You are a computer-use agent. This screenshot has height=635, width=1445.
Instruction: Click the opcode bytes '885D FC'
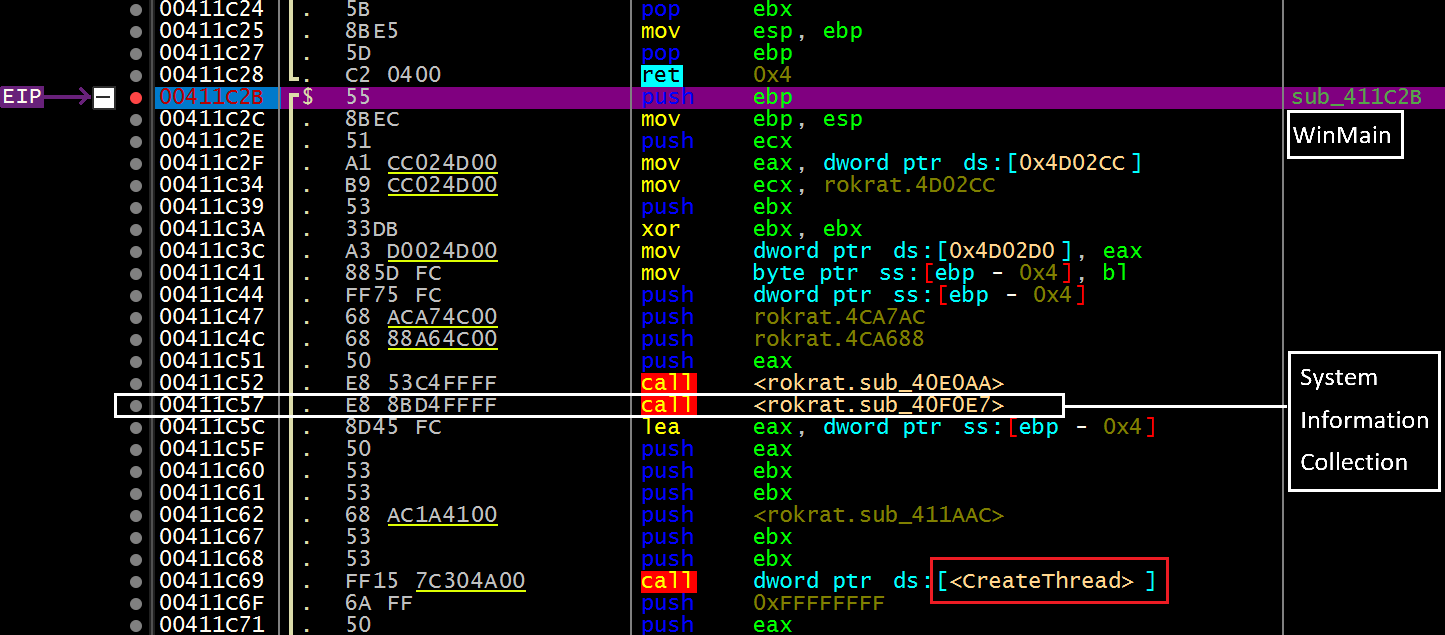[393, 273]
